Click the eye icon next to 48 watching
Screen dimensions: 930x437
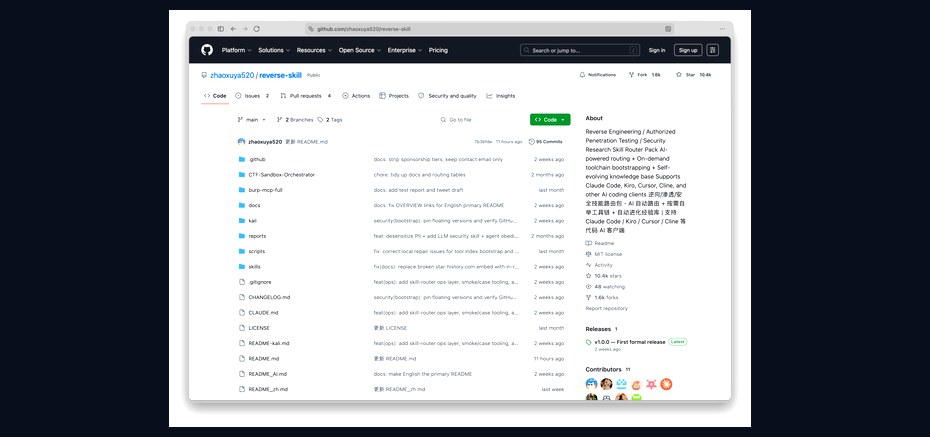coord(588,286)
